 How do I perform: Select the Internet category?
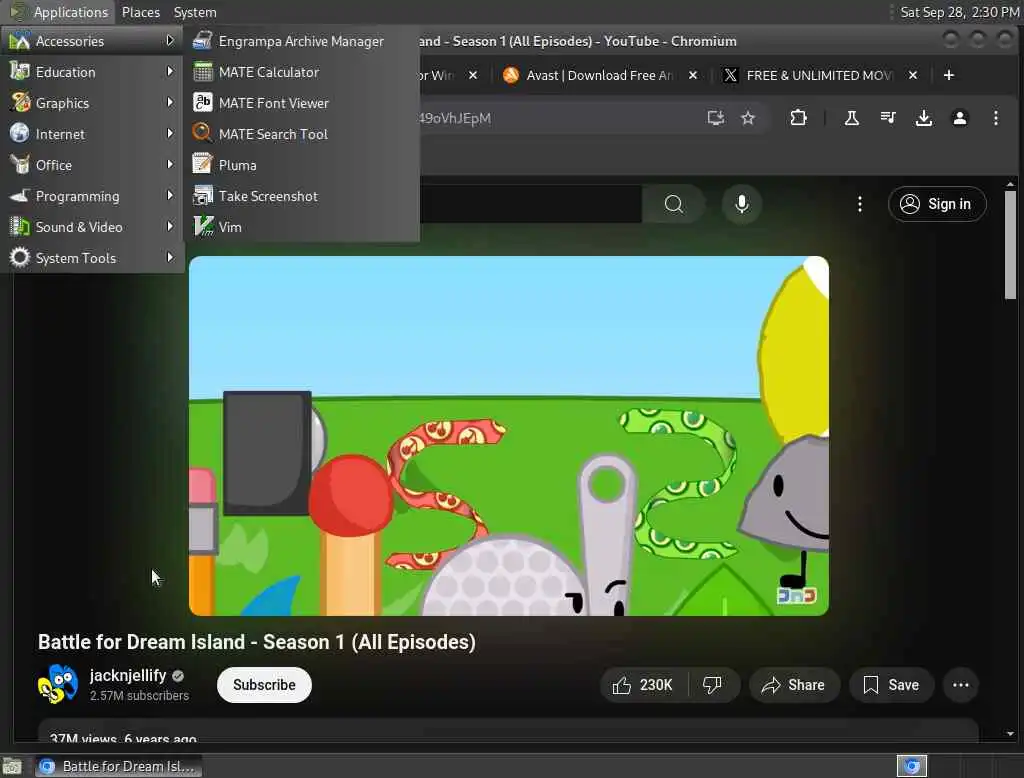[92, 134]
